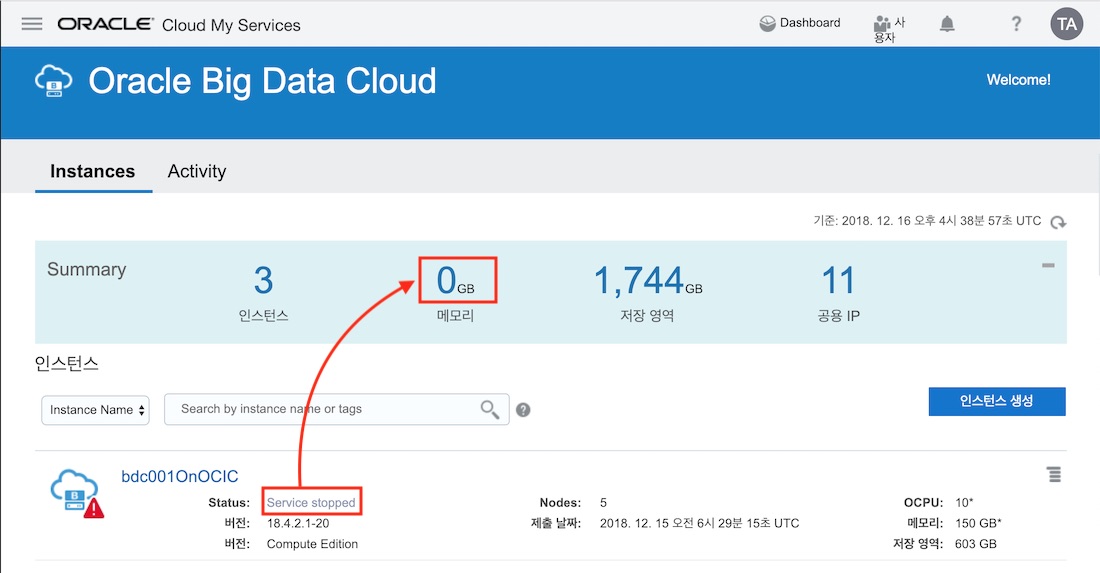1100x573 pixels.
Task: Click the 인스턴스 생성 button
Action: point(996,401)
